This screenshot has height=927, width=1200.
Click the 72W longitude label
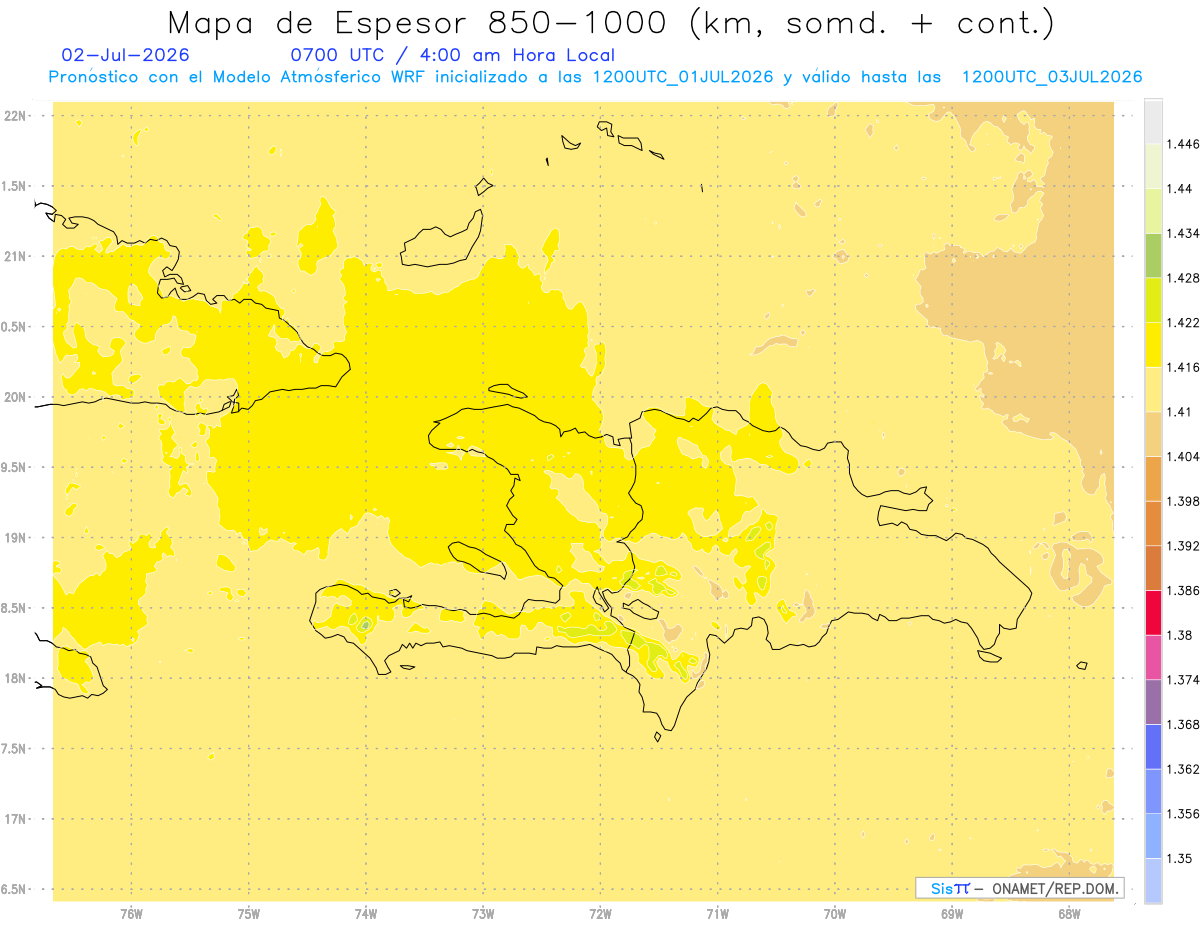coord(600,914)
